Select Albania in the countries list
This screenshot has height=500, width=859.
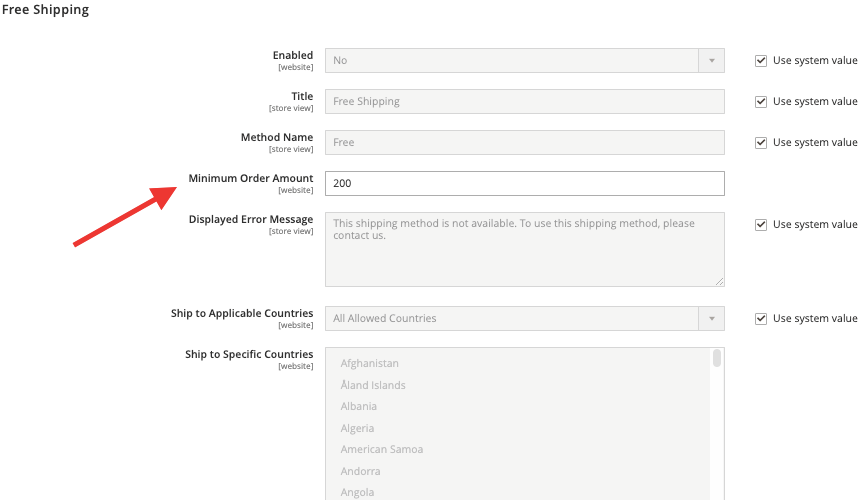click(x=359, y=406)
